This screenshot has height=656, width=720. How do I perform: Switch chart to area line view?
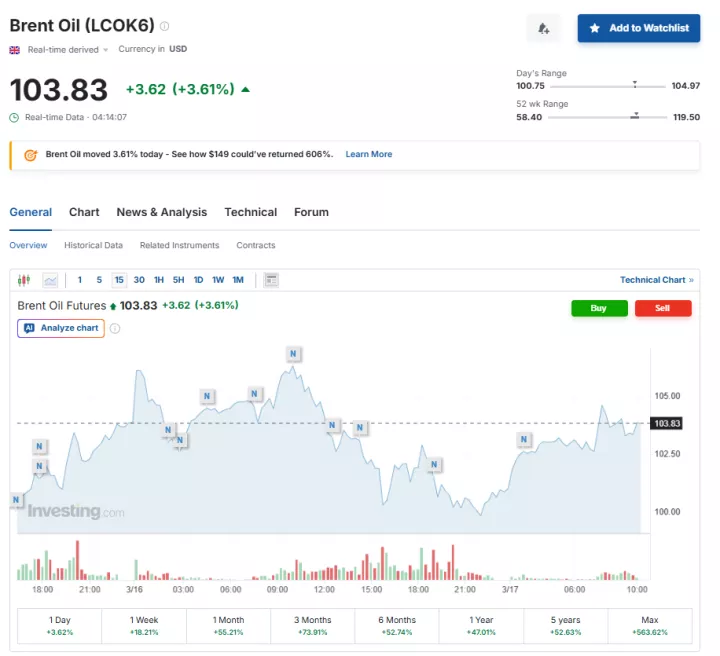(50, 280)
